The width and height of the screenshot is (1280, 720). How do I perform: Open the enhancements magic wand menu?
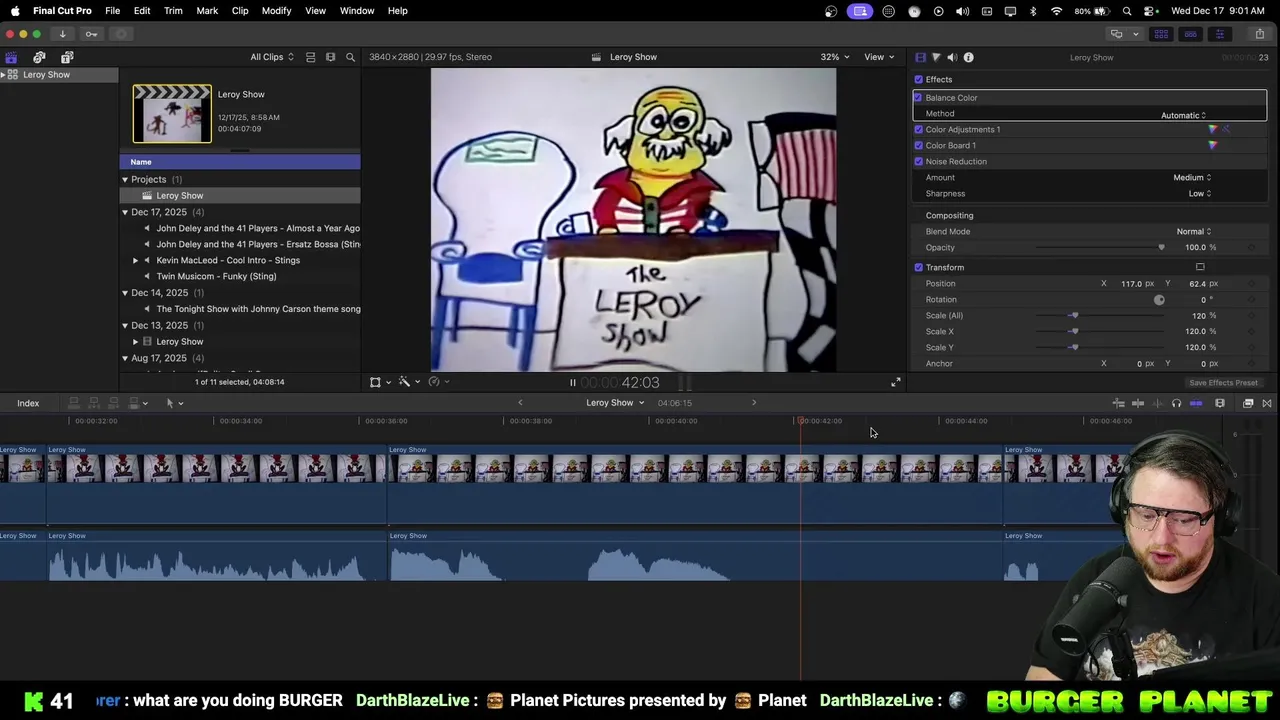(x=407, y=382)
